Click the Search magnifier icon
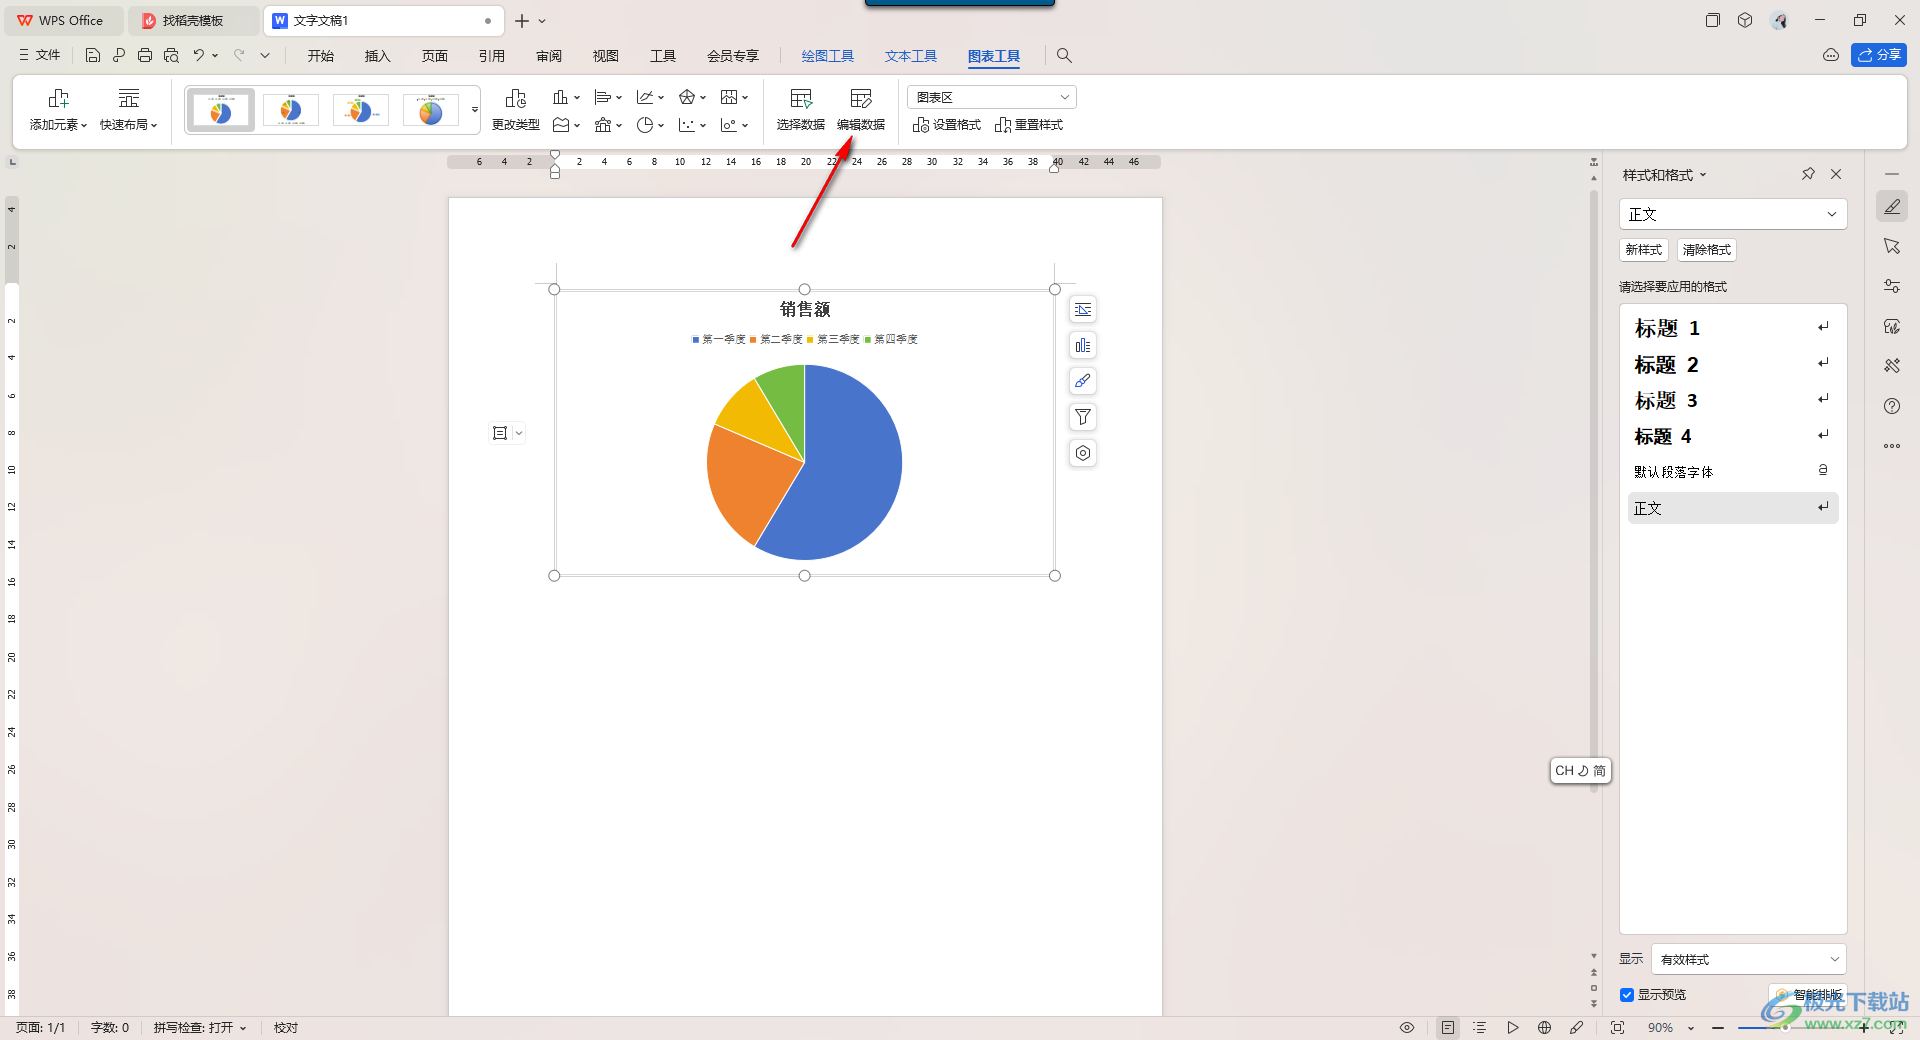This screenshot has width=1920, height=1040. [x=1064, y=56]
